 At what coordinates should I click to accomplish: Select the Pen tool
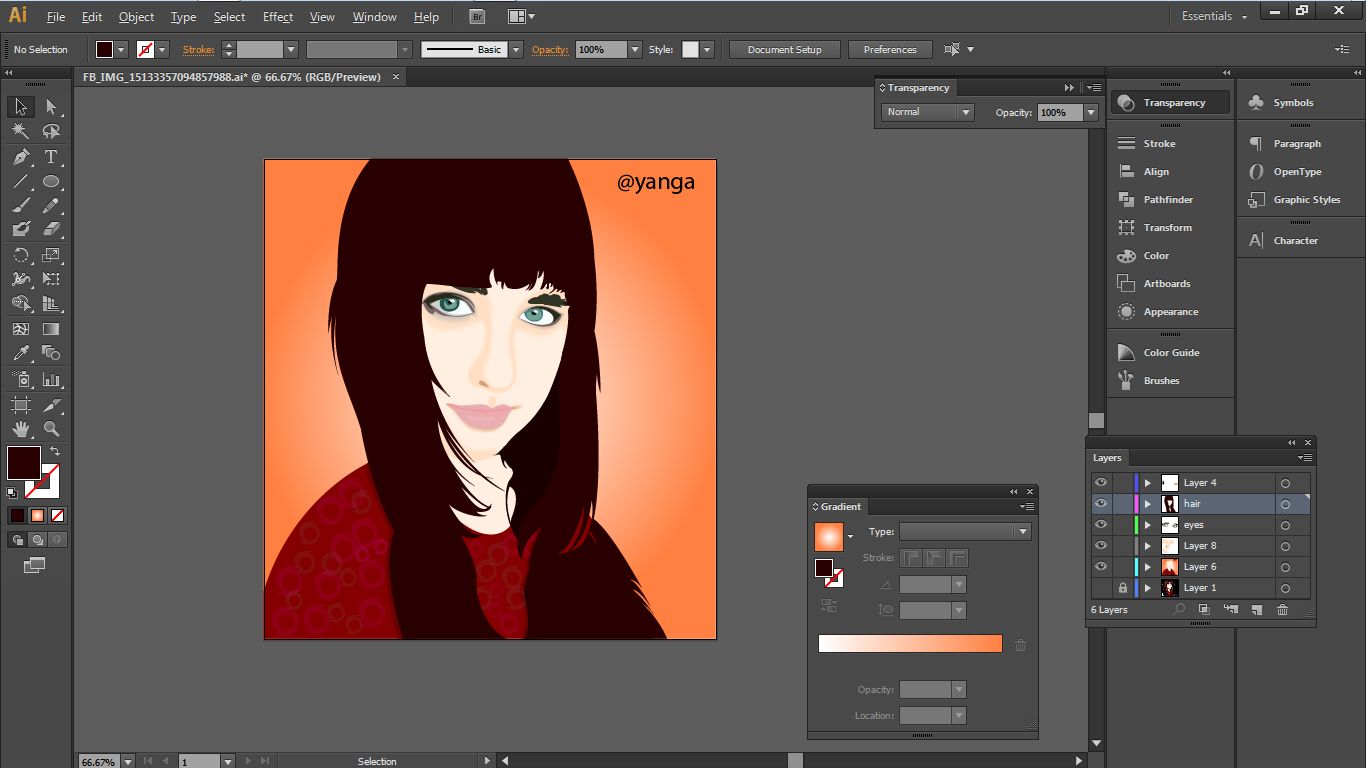click(x=21, y=157)
